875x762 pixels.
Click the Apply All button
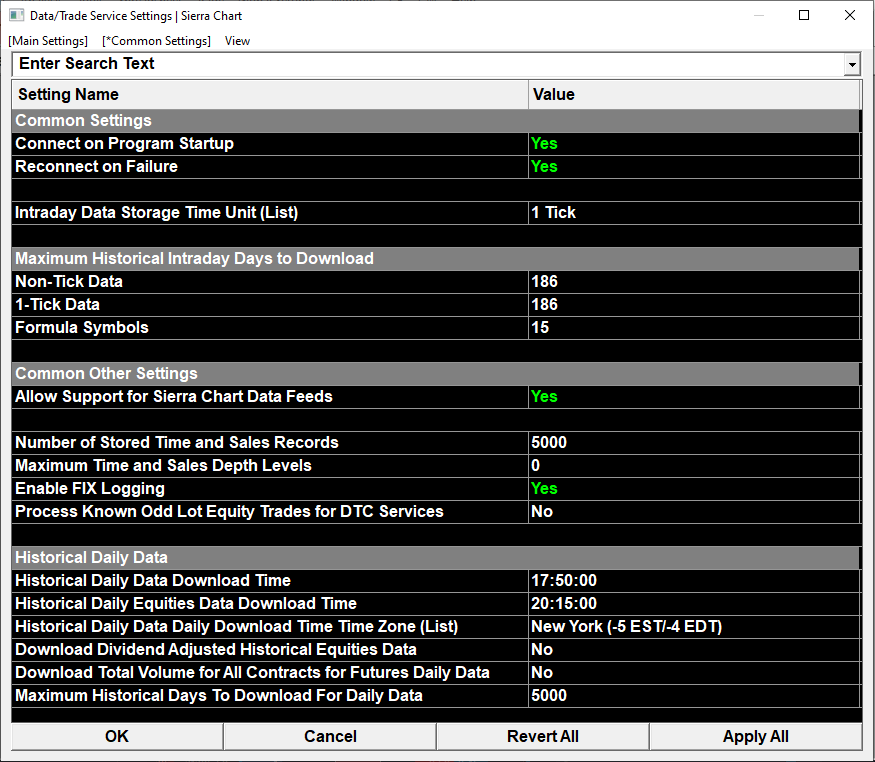(x=756, y=736)
